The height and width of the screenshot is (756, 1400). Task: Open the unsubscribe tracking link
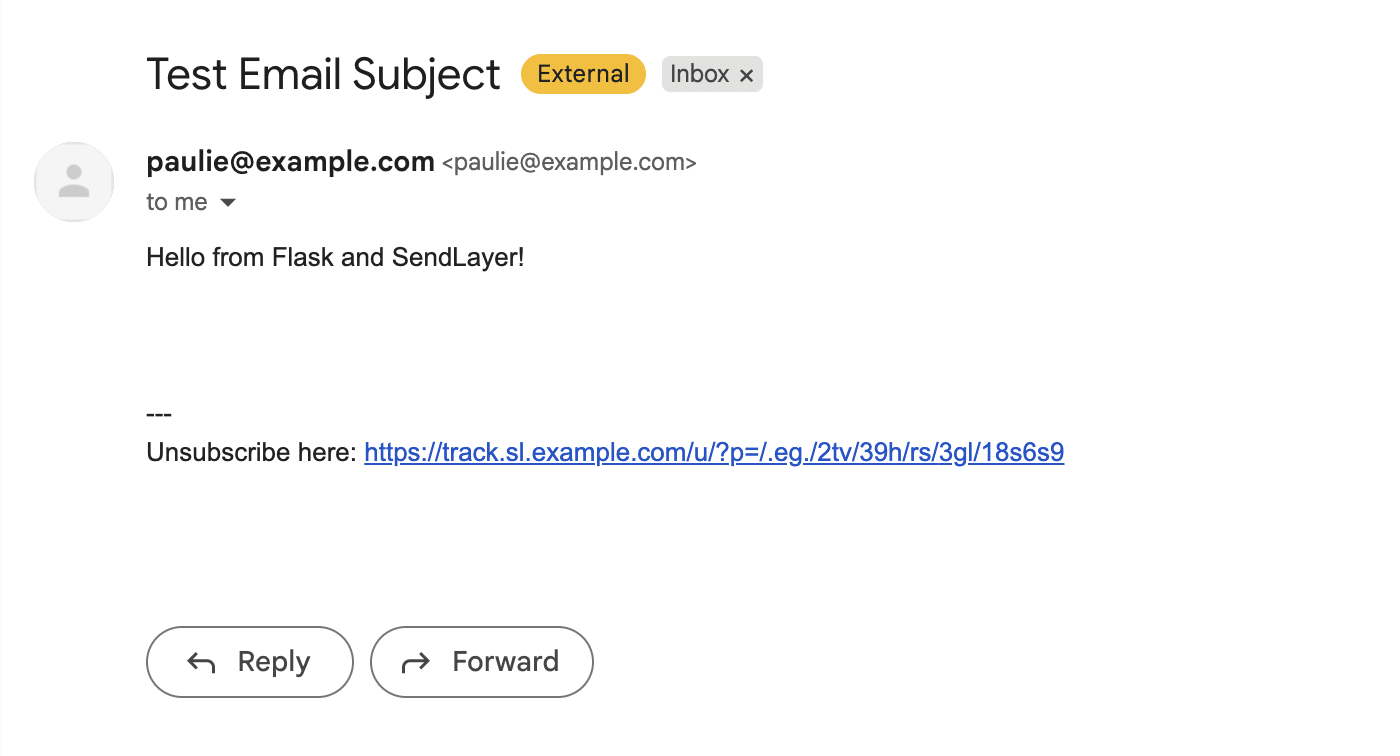point(713,452)
